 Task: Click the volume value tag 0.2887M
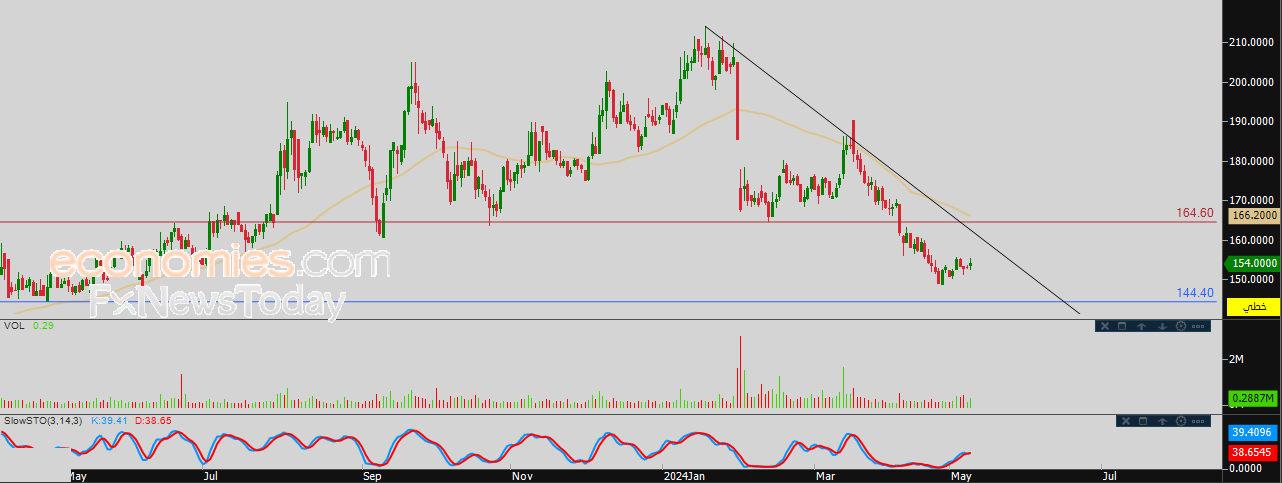[1252, 398]
